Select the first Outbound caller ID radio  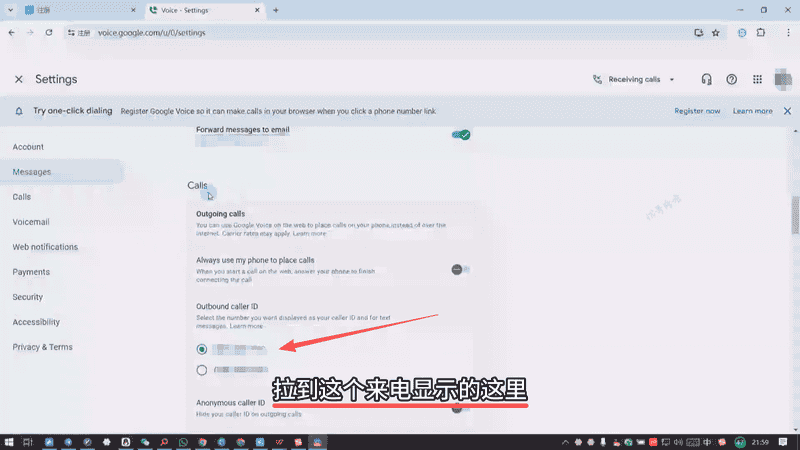pyautogui.click(x=202, y=349)
